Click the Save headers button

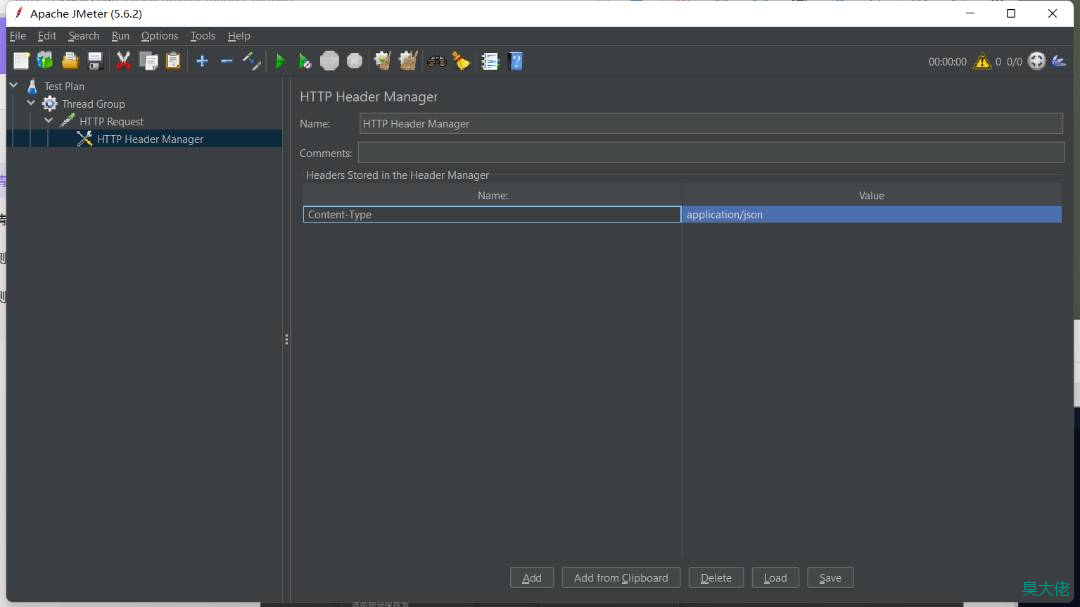(831, 578)
